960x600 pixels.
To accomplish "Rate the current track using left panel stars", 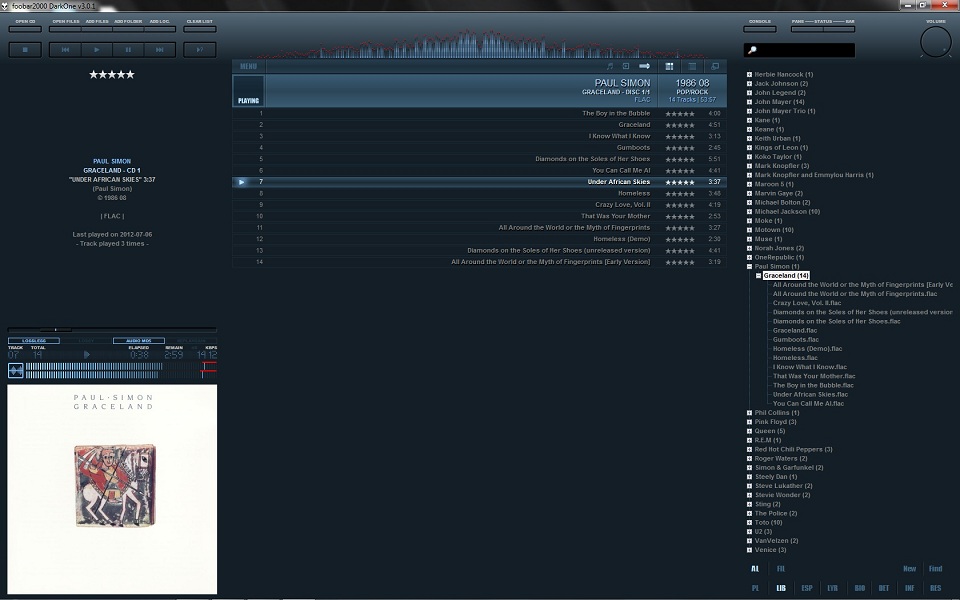I will click(x=111, y=75).
